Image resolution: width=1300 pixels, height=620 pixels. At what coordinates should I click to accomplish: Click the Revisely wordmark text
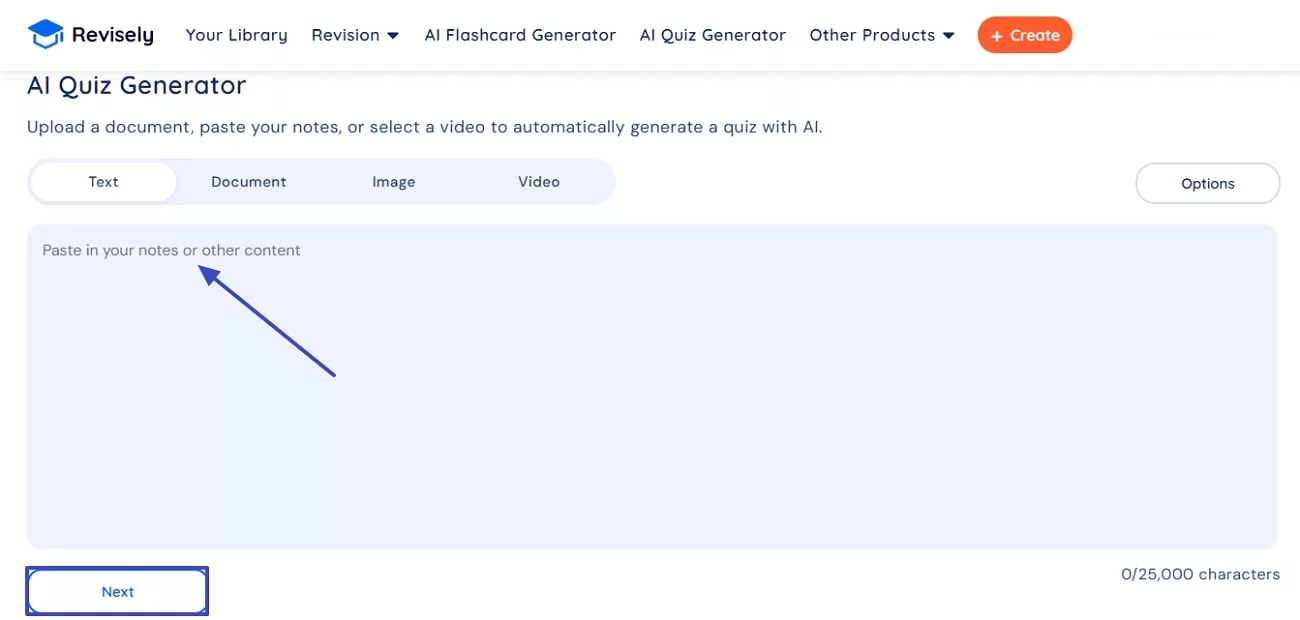[113, 35]
